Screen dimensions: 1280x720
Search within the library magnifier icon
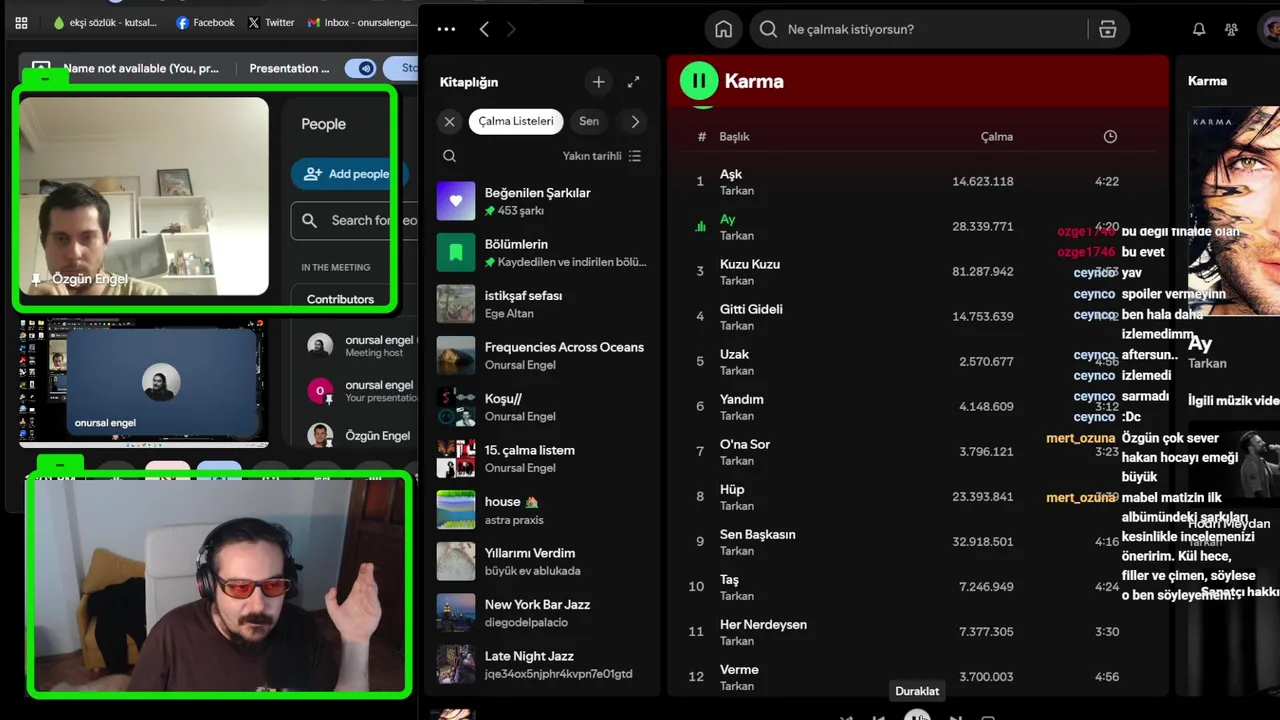pyautogui.click(x=449, y=156)
